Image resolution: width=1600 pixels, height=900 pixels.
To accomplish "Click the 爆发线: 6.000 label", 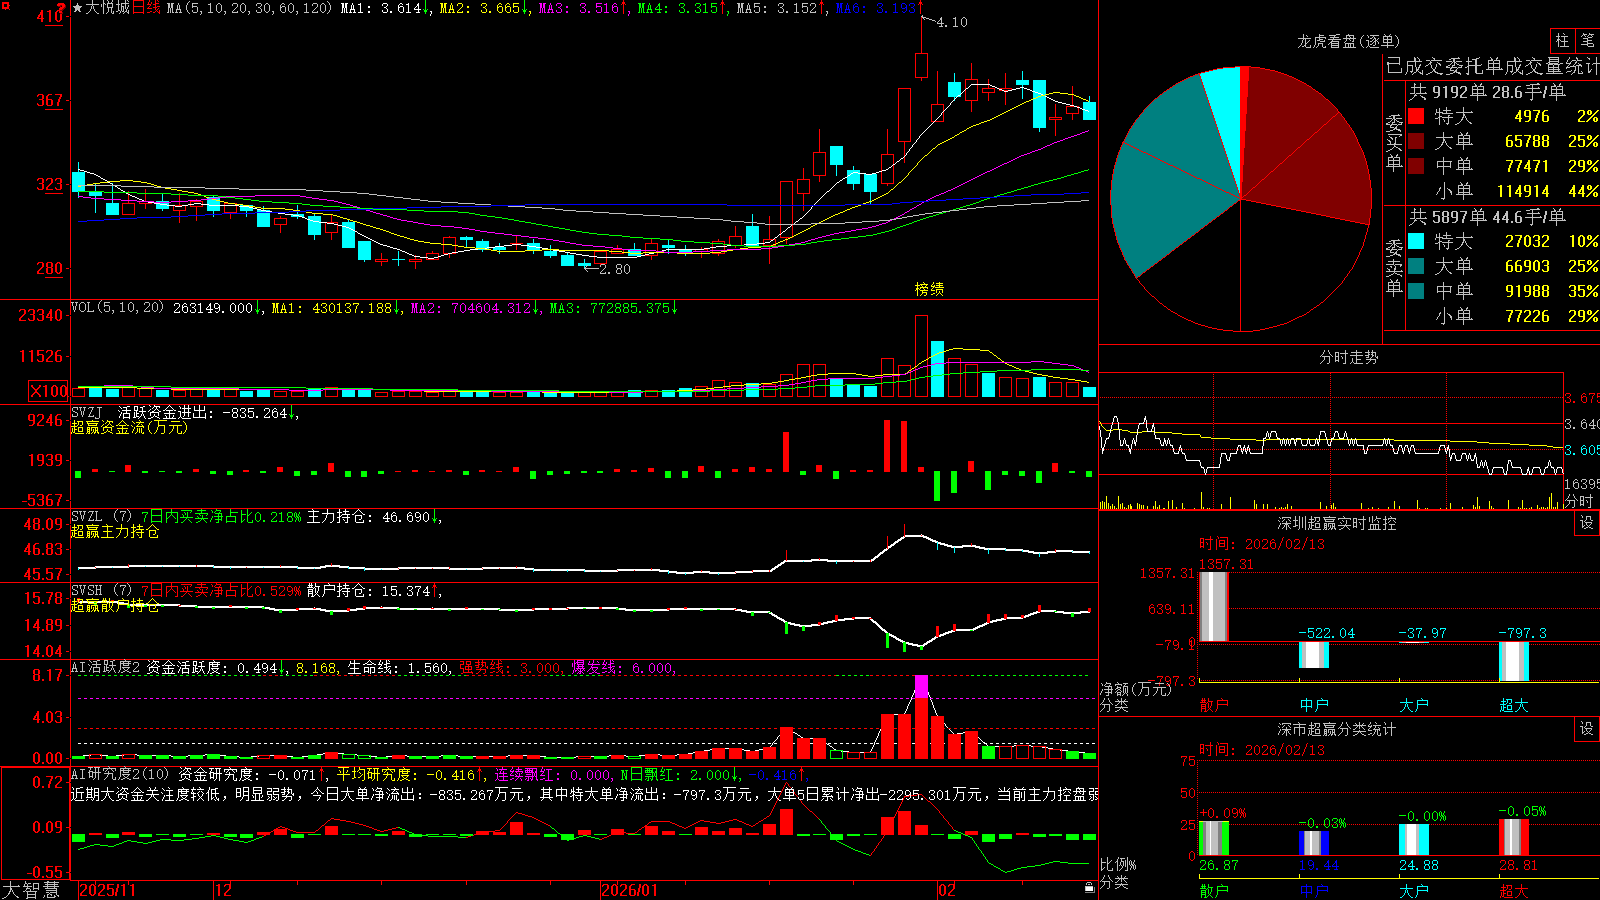I will pos(624,668).
